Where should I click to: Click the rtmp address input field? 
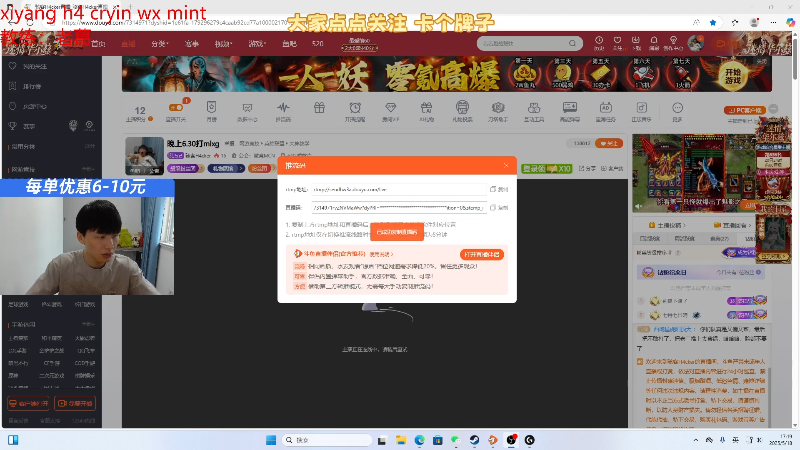pyautogui.click(x=398, y=189)
